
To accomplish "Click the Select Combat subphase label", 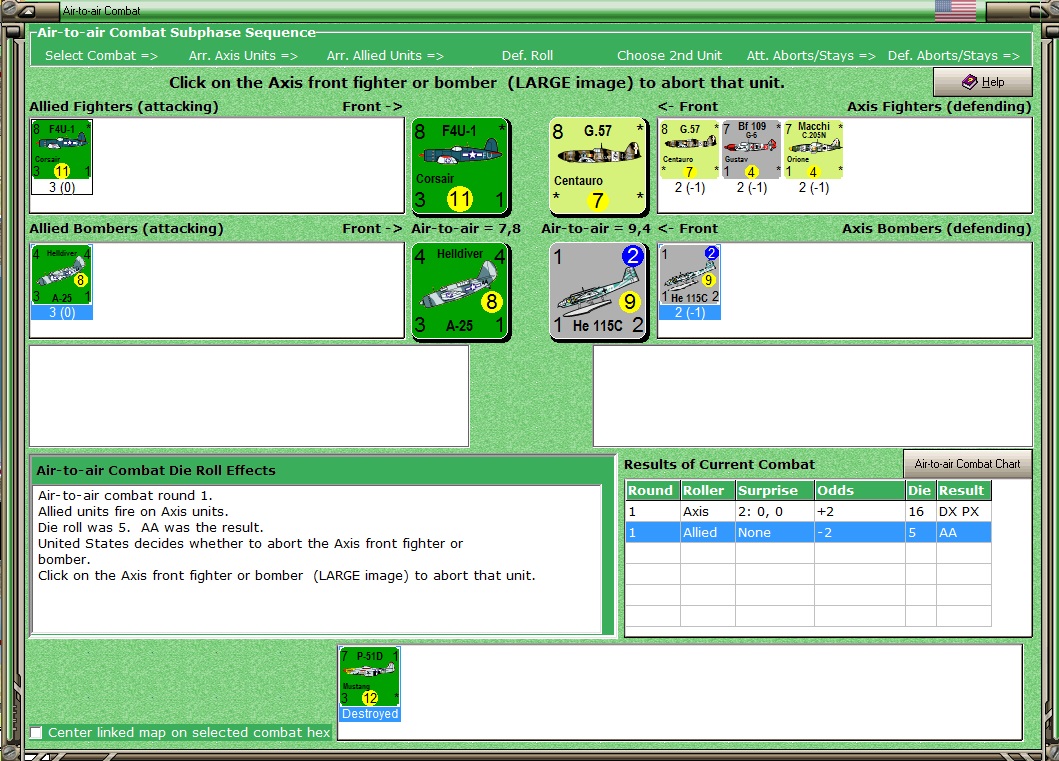I will click(101, 56).
